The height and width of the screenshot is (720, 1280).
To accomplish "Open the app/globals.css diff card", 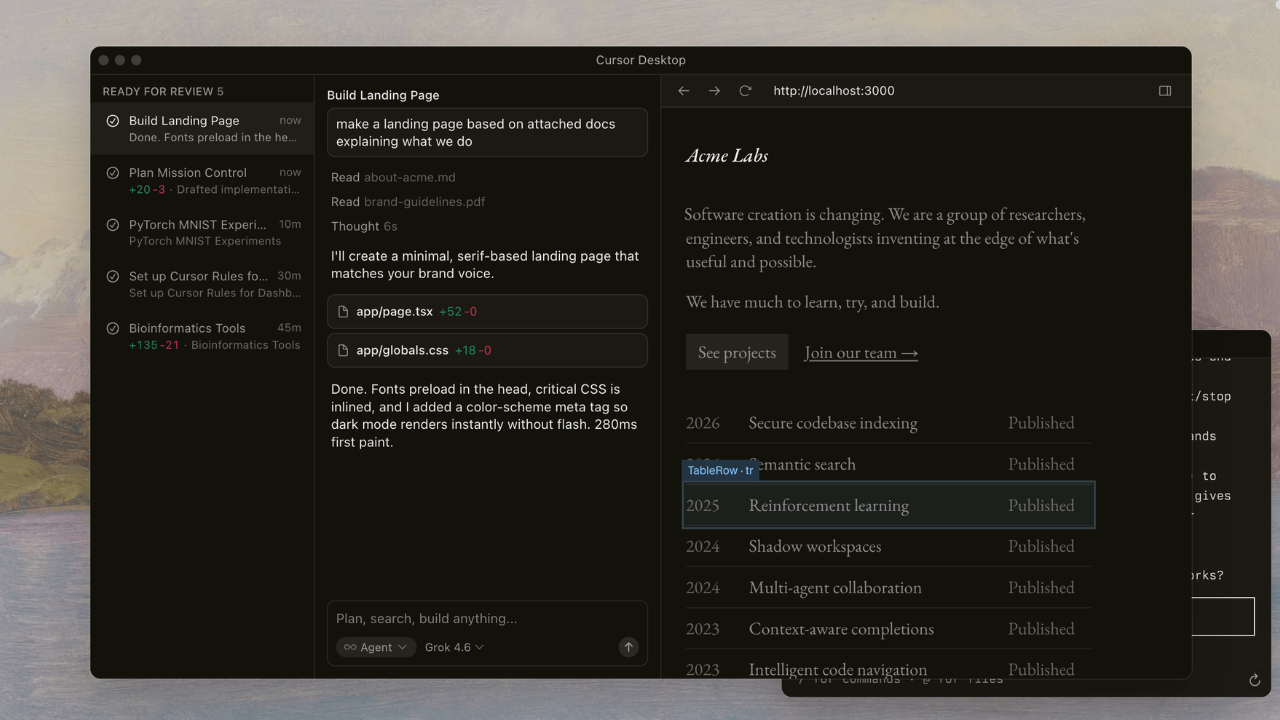I will [487, 351].
